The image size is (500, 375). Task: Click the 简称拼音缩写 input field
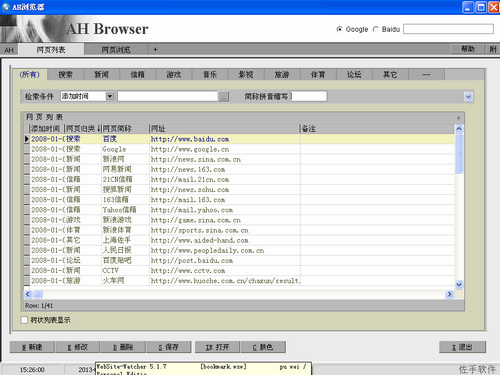309,96
